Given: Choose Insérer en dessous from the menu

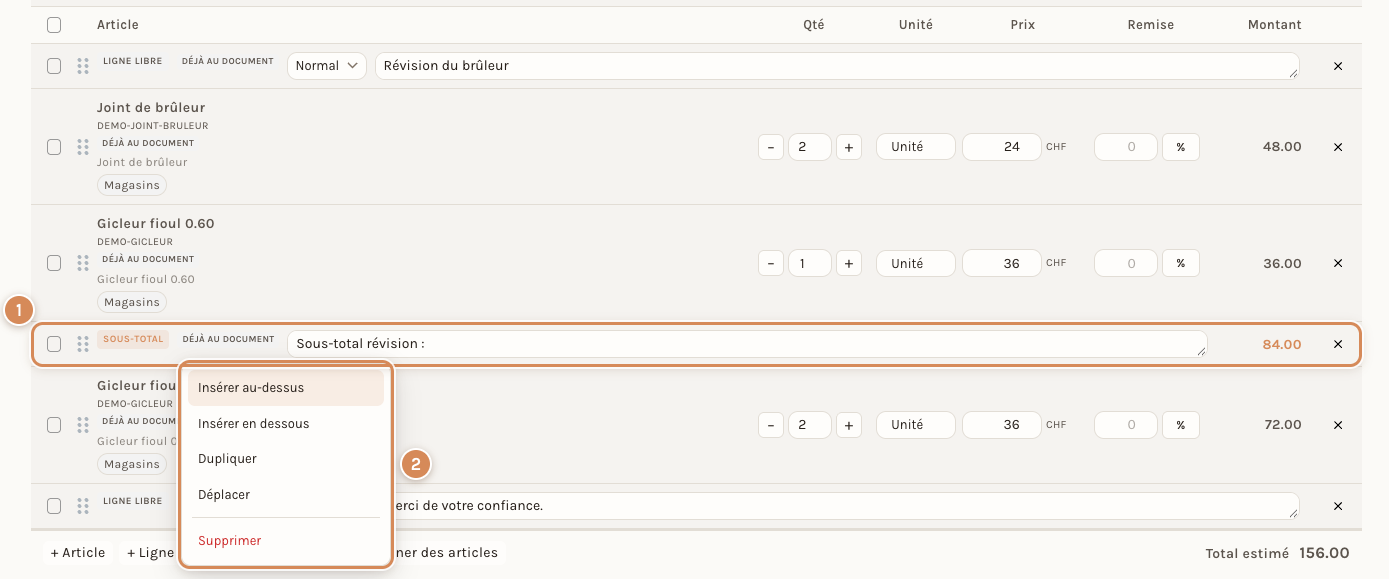Looking at the screenshot, I should click(286, 424).
